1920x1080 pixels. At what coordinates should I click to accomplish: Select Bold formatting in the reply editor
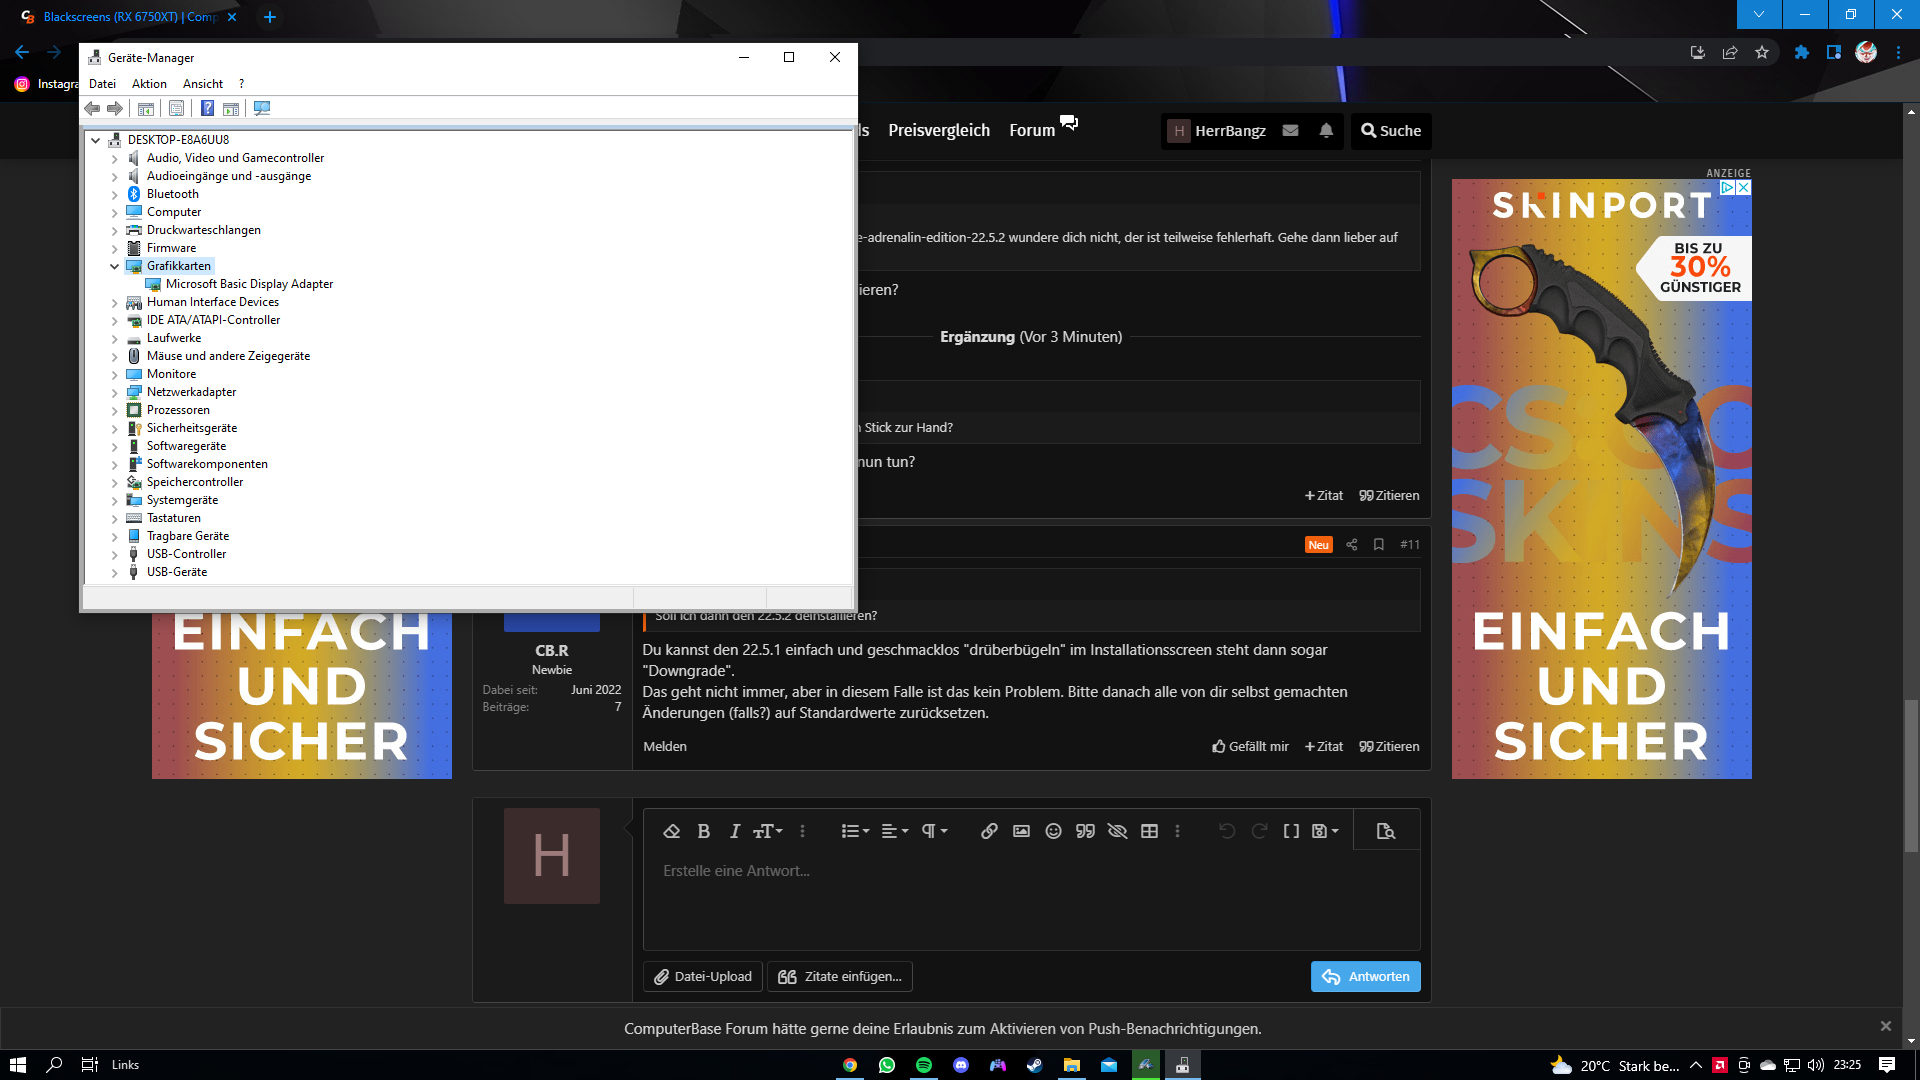click(704, 831)
